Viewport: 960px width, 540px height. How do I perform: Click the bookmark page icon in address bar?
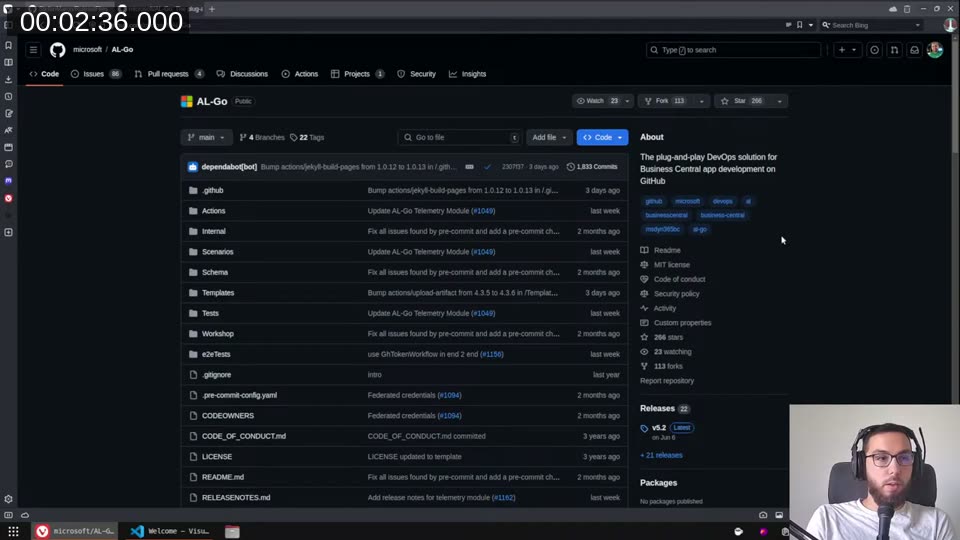tap(800, 25)
